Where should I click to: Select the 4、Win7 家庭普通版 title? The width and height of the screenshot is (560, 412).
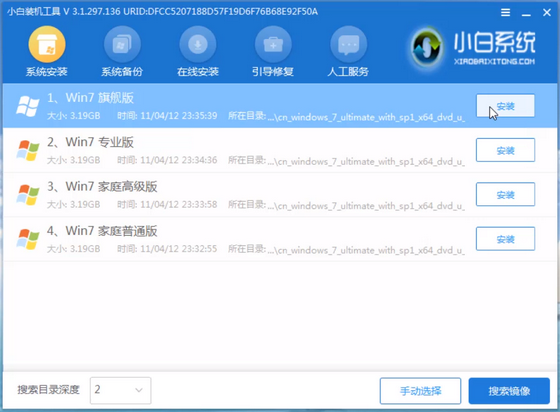click(102, 231)
